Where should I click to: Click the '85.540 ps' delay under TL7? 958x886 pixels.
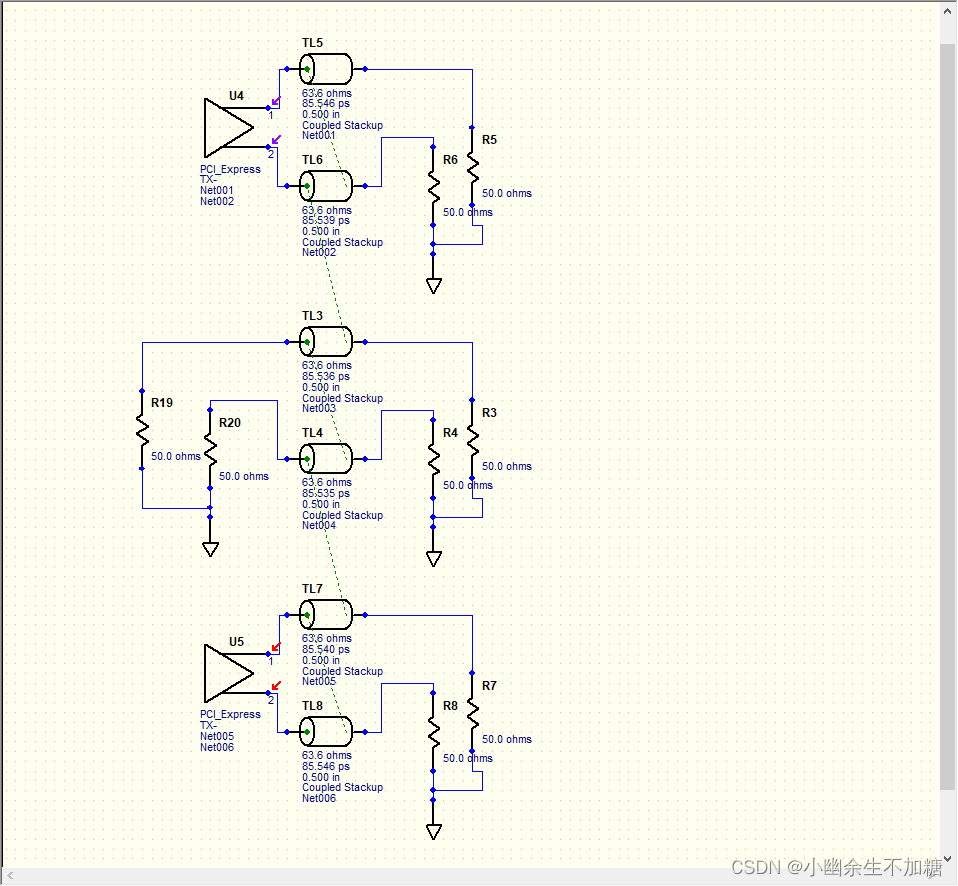326,650
